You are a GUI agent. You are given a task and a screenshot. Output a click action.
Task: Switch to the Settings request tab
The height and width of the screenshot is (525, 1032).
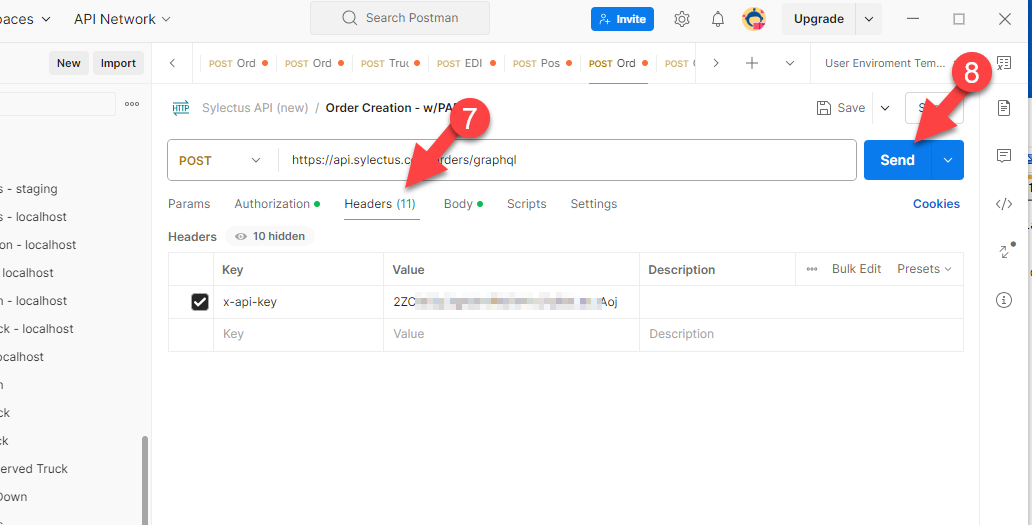tap(594, 204)
